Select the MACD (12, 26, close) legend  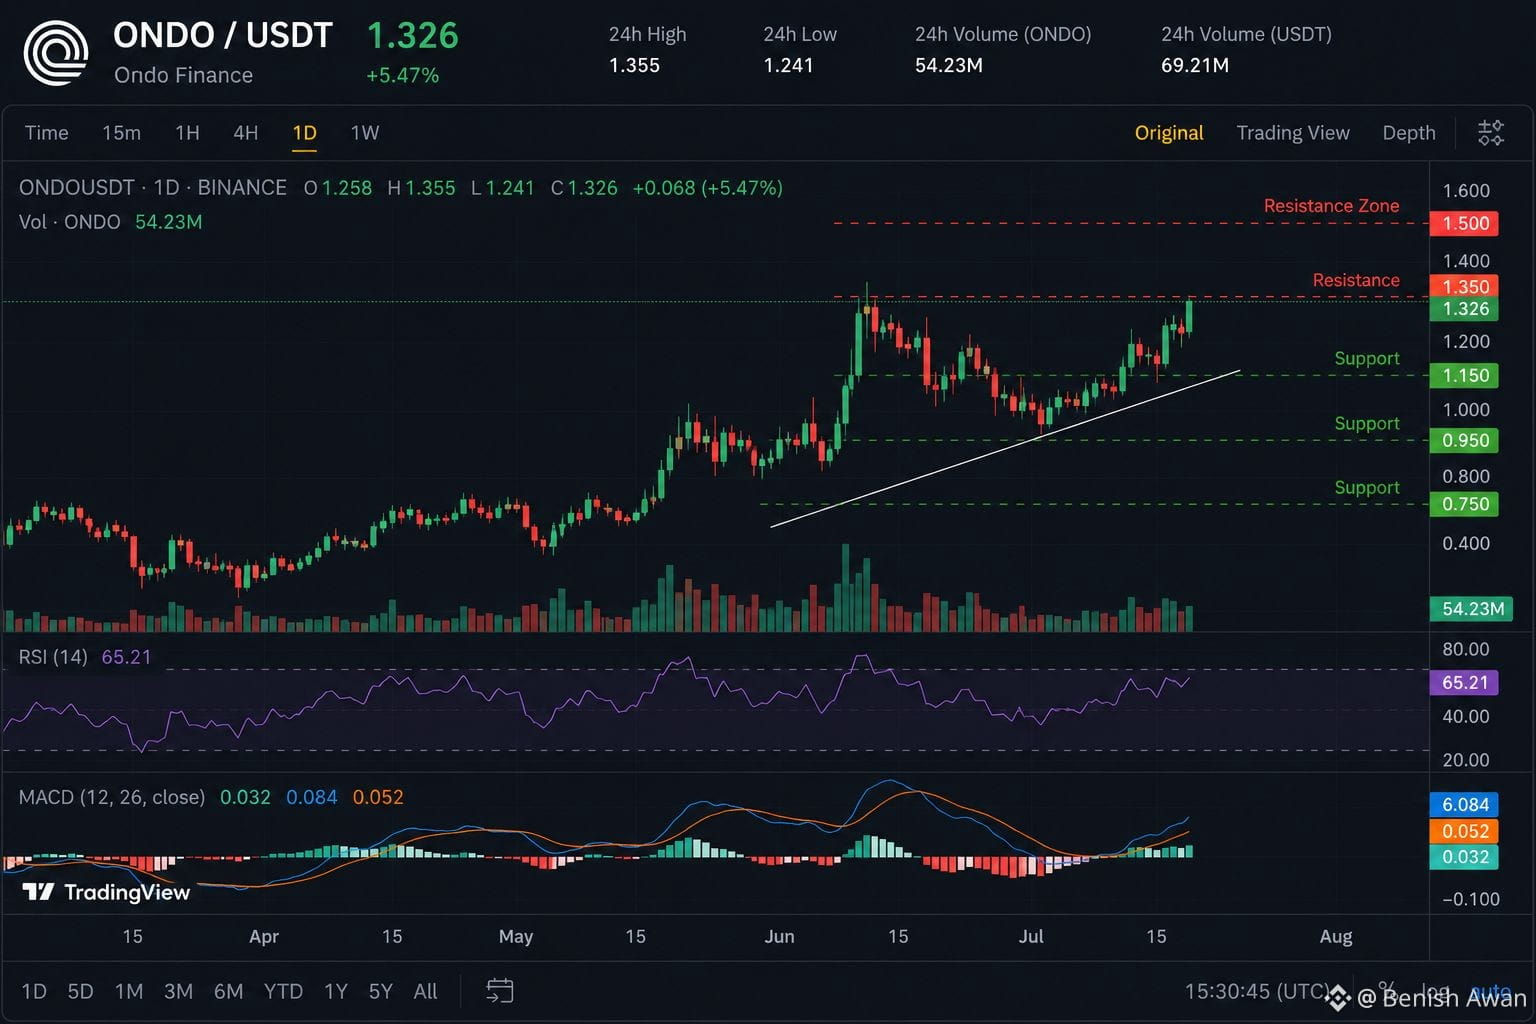click(112, 797)
